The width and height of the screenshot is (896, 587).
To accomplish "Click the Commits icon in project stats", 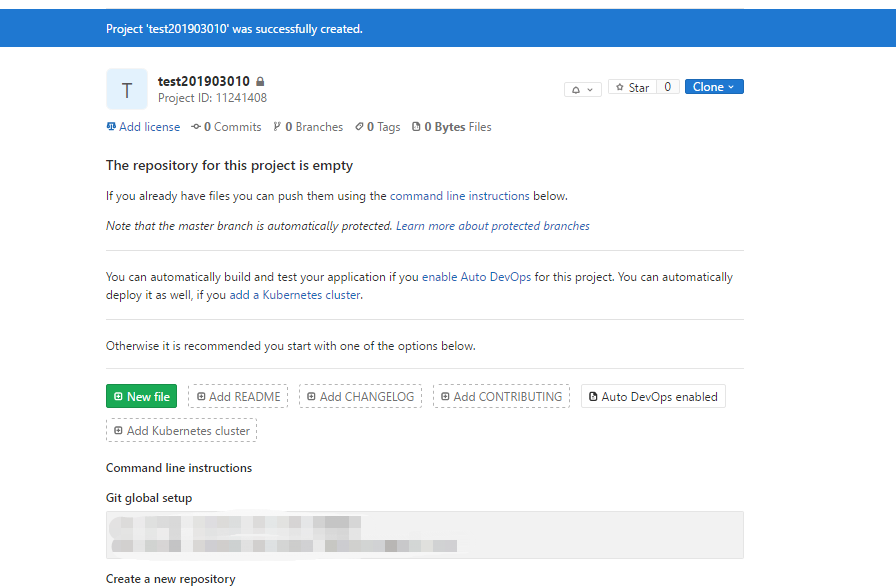I will (196, 127).
